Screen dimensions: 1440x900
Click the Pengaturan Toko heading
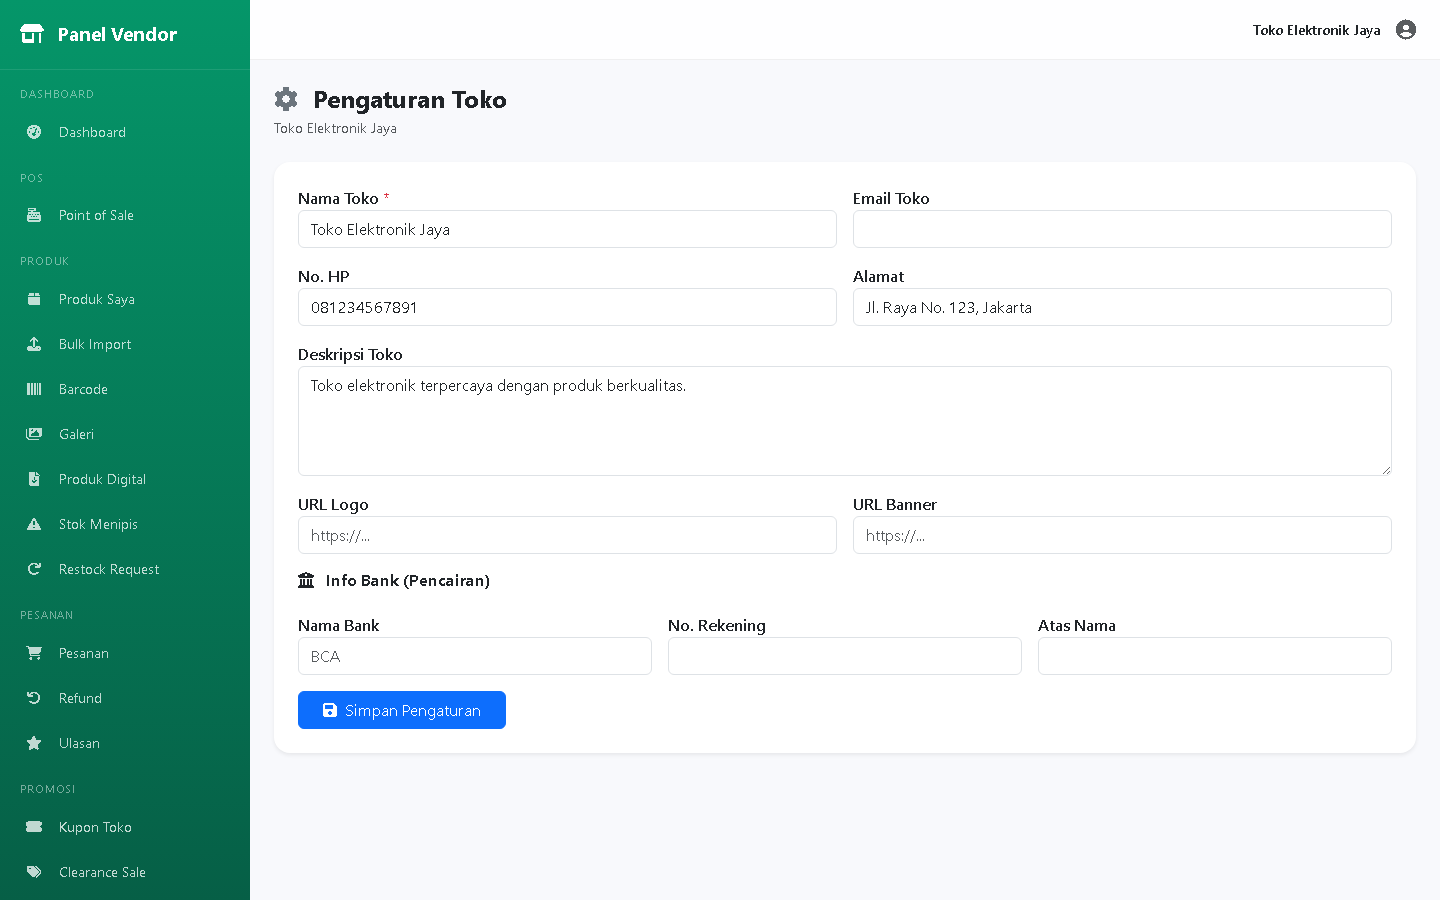(410, 99)
